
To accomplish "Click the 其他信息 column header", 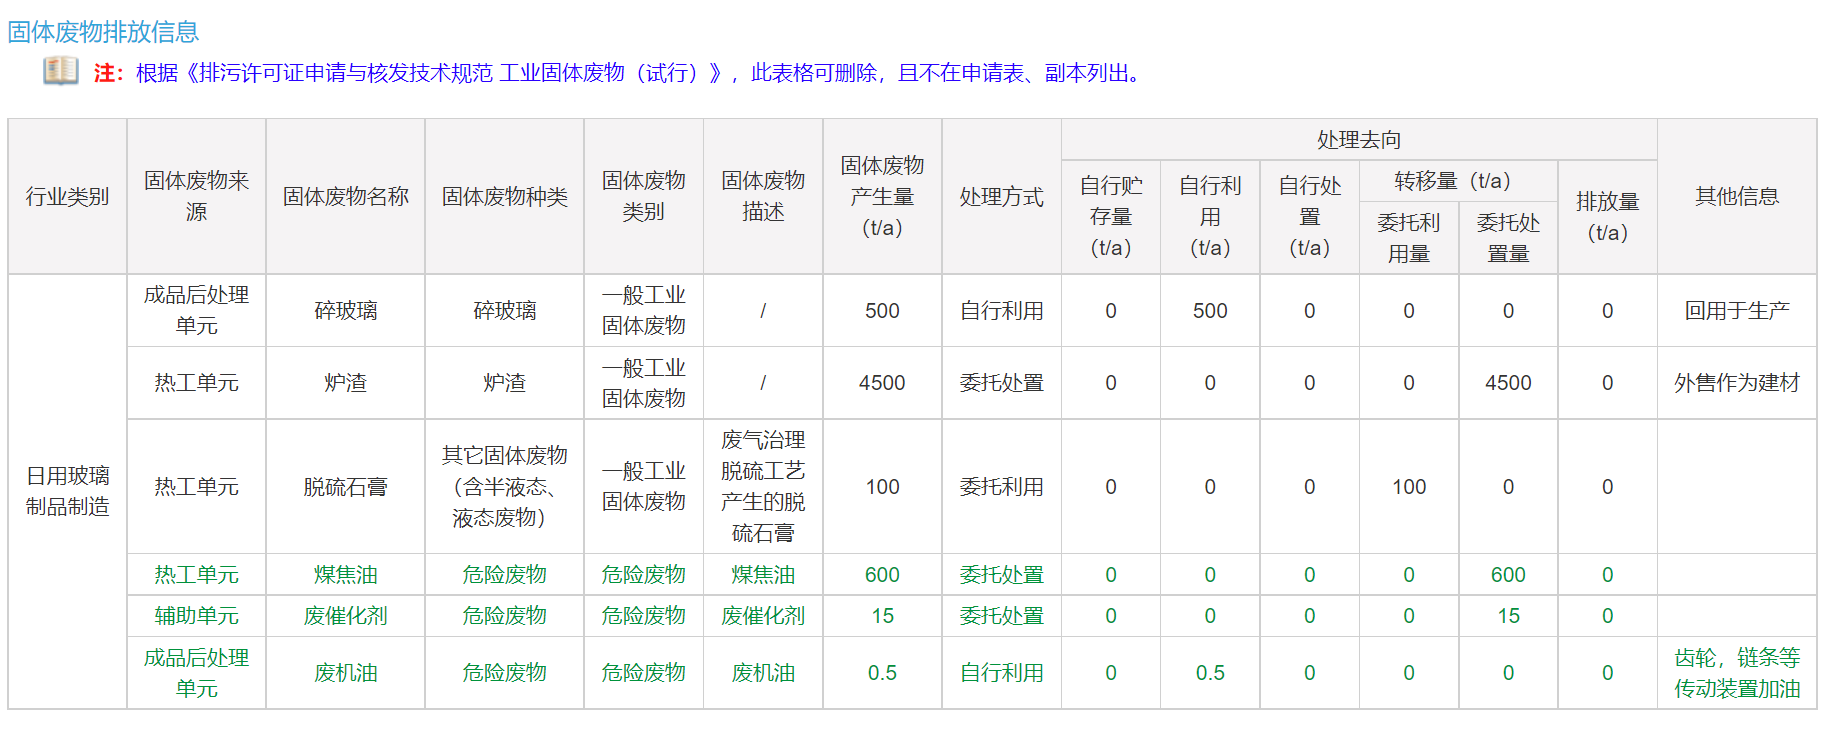I will point(1737,196).
